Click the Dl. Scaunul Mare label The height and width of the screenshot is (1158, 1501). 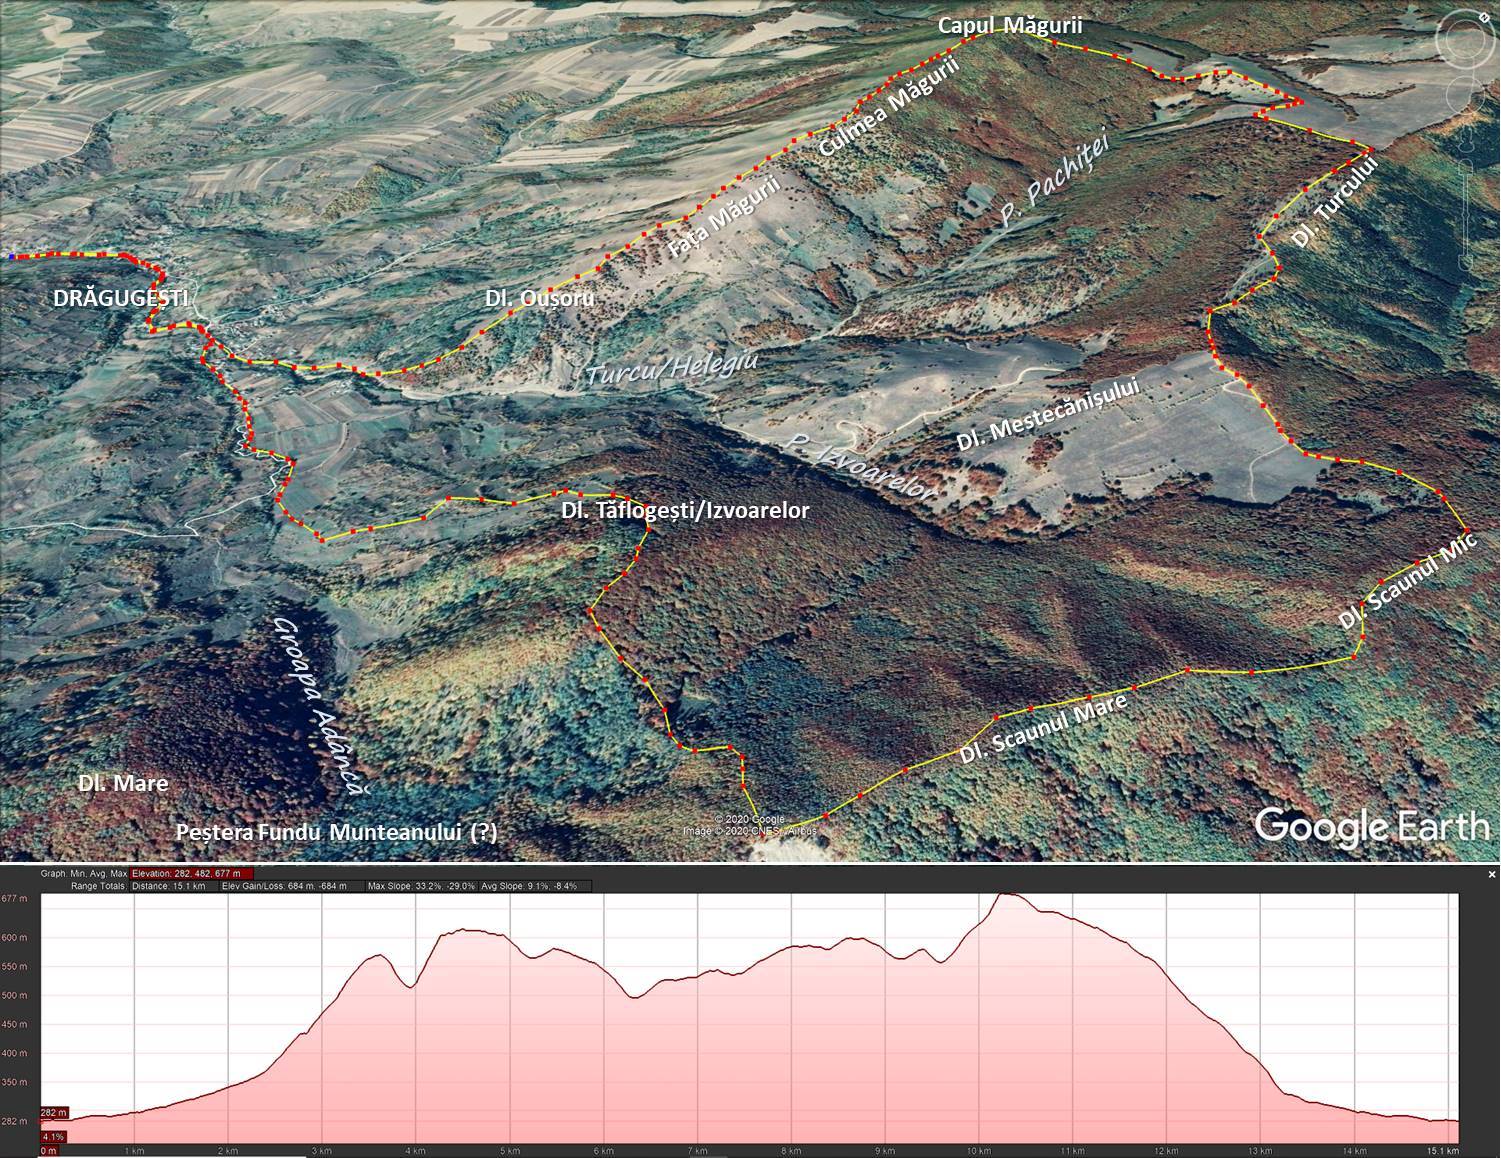(1043, 728)
